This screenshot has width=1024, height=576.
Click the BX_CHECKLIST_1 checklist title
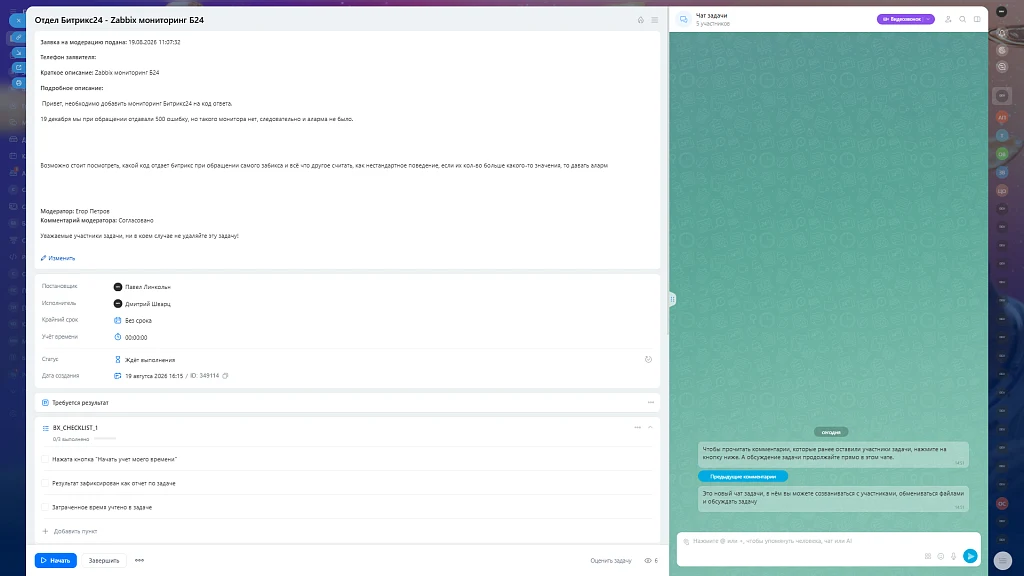(75, 428)
